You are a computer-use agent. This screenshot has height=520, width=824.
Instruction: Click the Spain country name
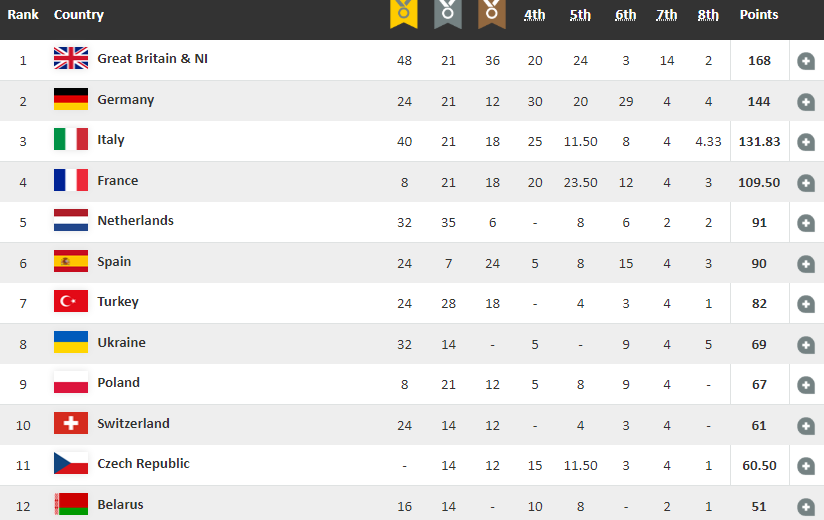[x=114, y=262]
